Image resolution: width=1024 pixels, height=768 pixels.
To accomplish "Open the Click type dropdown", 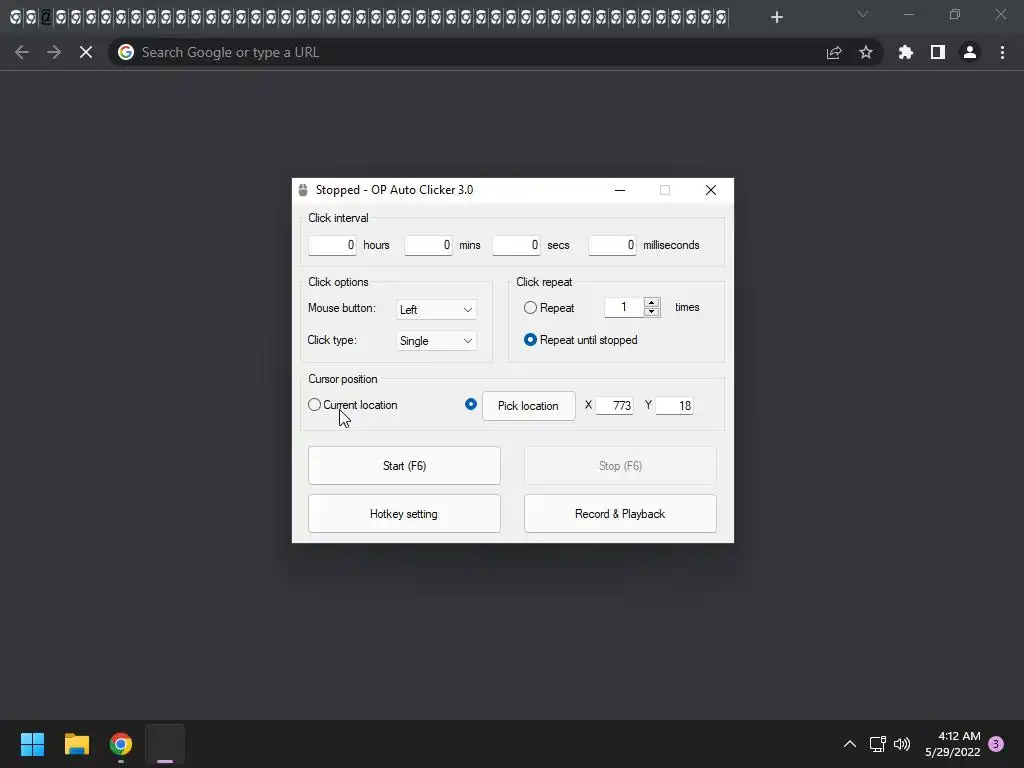I will [436, 341].
